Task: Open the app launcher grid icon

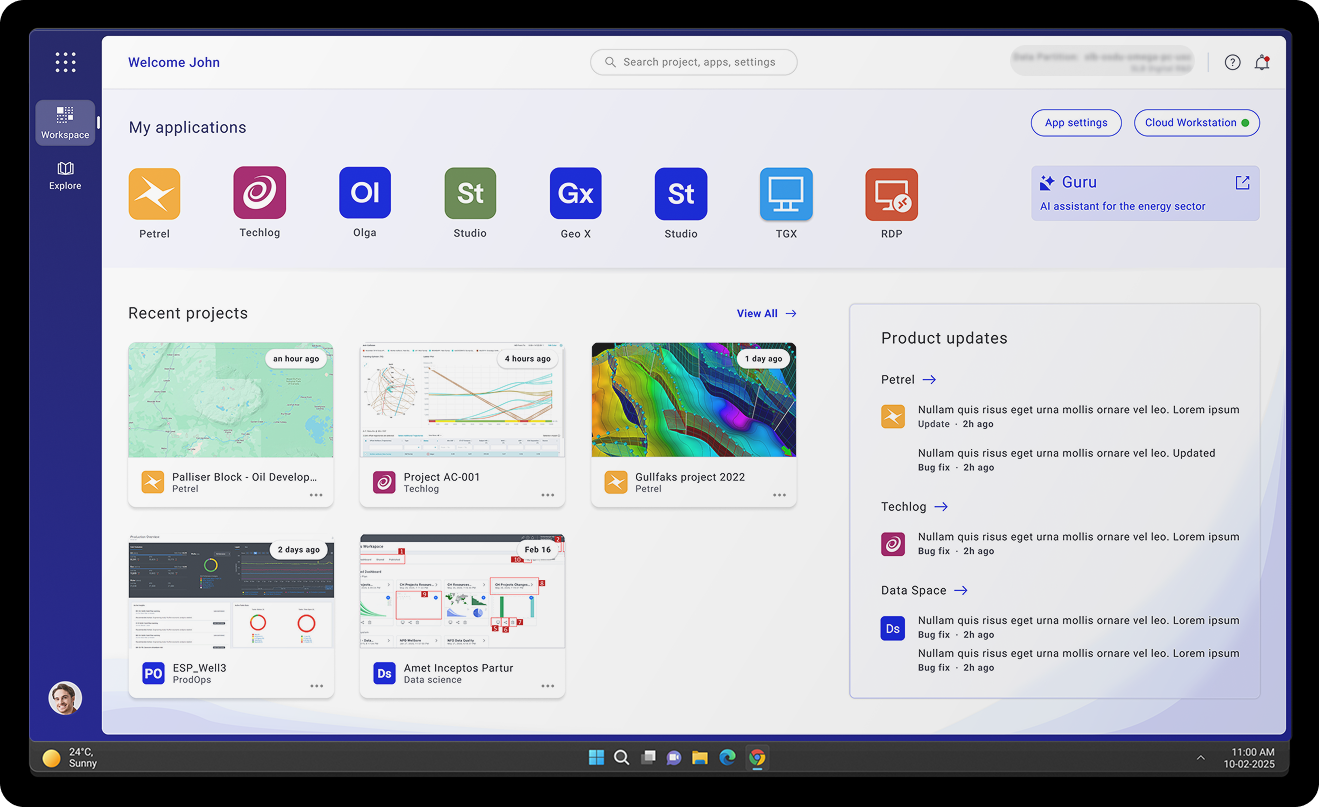Action: click(x=65, y=62)
